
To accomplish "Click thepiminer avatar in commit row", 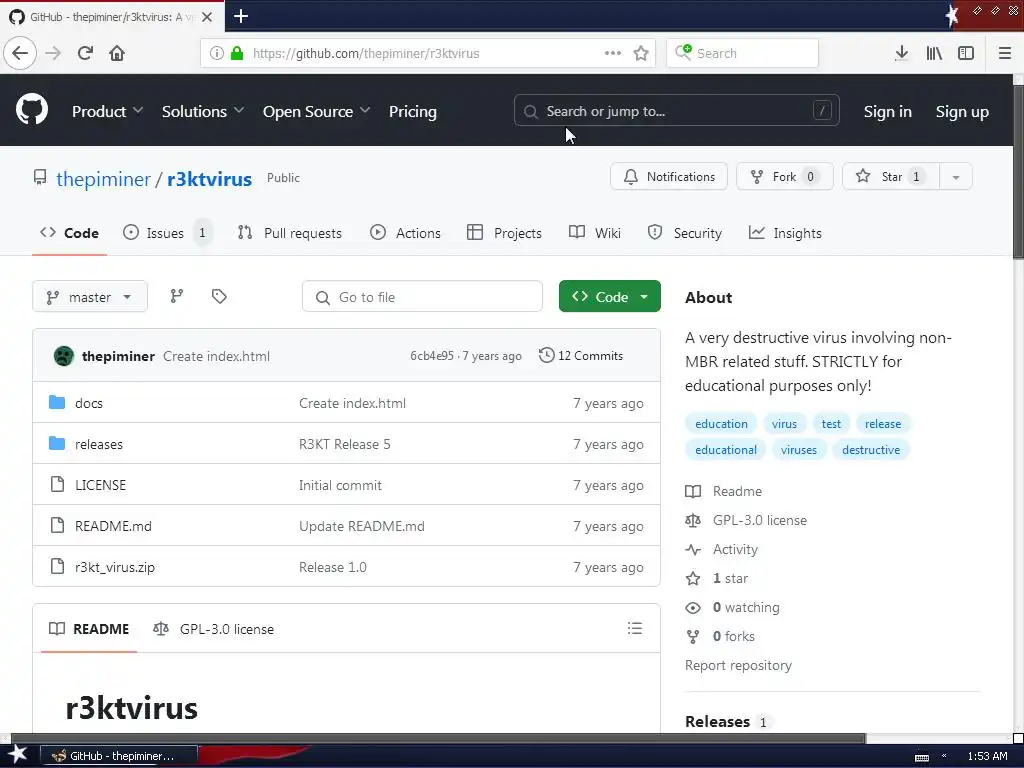I will 63,356.
